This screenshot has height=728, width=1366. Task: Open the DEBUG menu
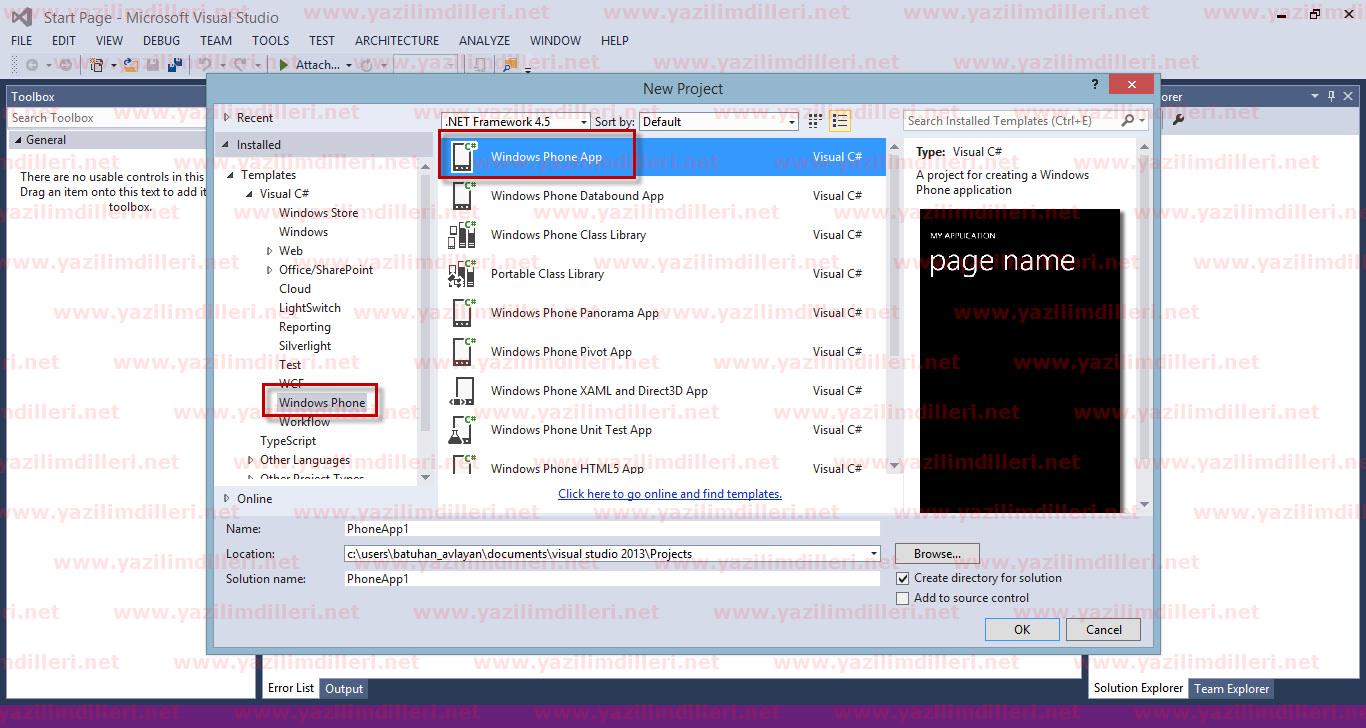[161, 41]
